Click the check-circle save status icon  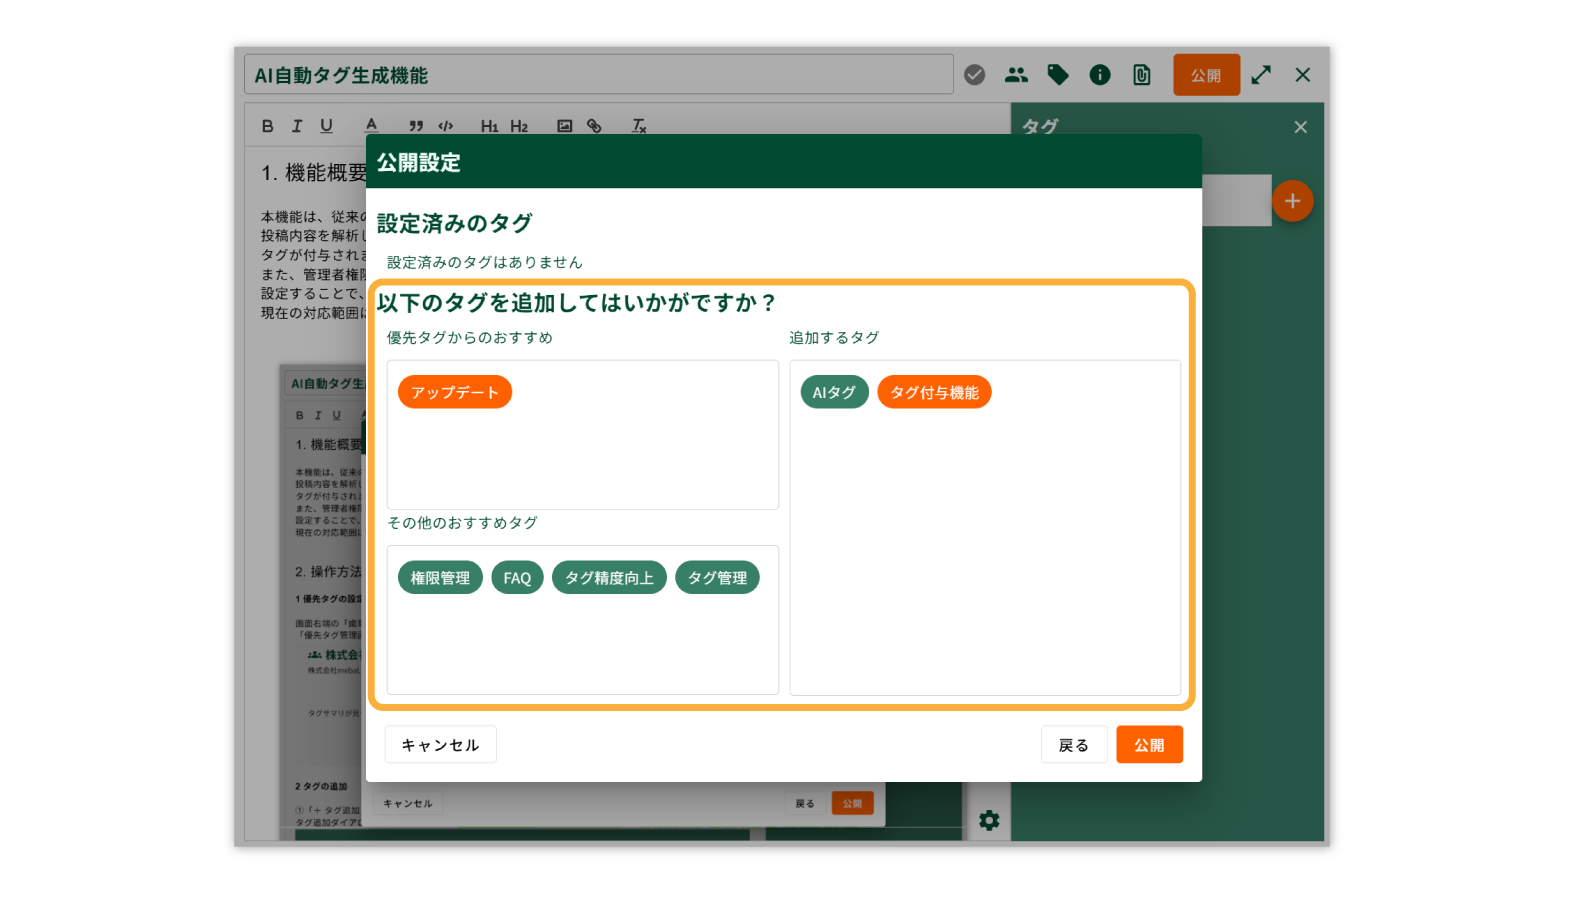tap(974, 75)
